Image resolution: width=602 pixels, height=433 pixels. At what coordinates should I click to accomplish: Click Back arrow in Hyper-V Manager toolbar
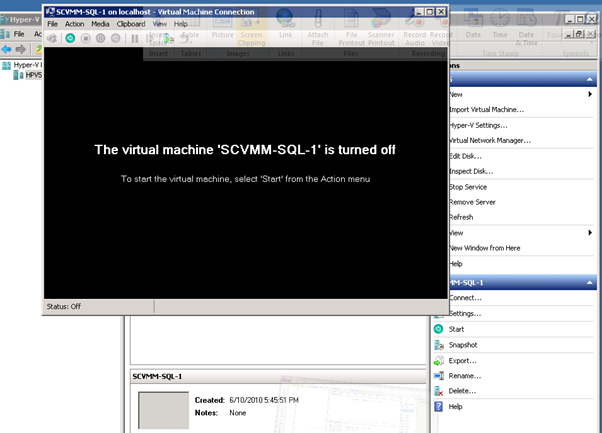[x=7, y=49]
